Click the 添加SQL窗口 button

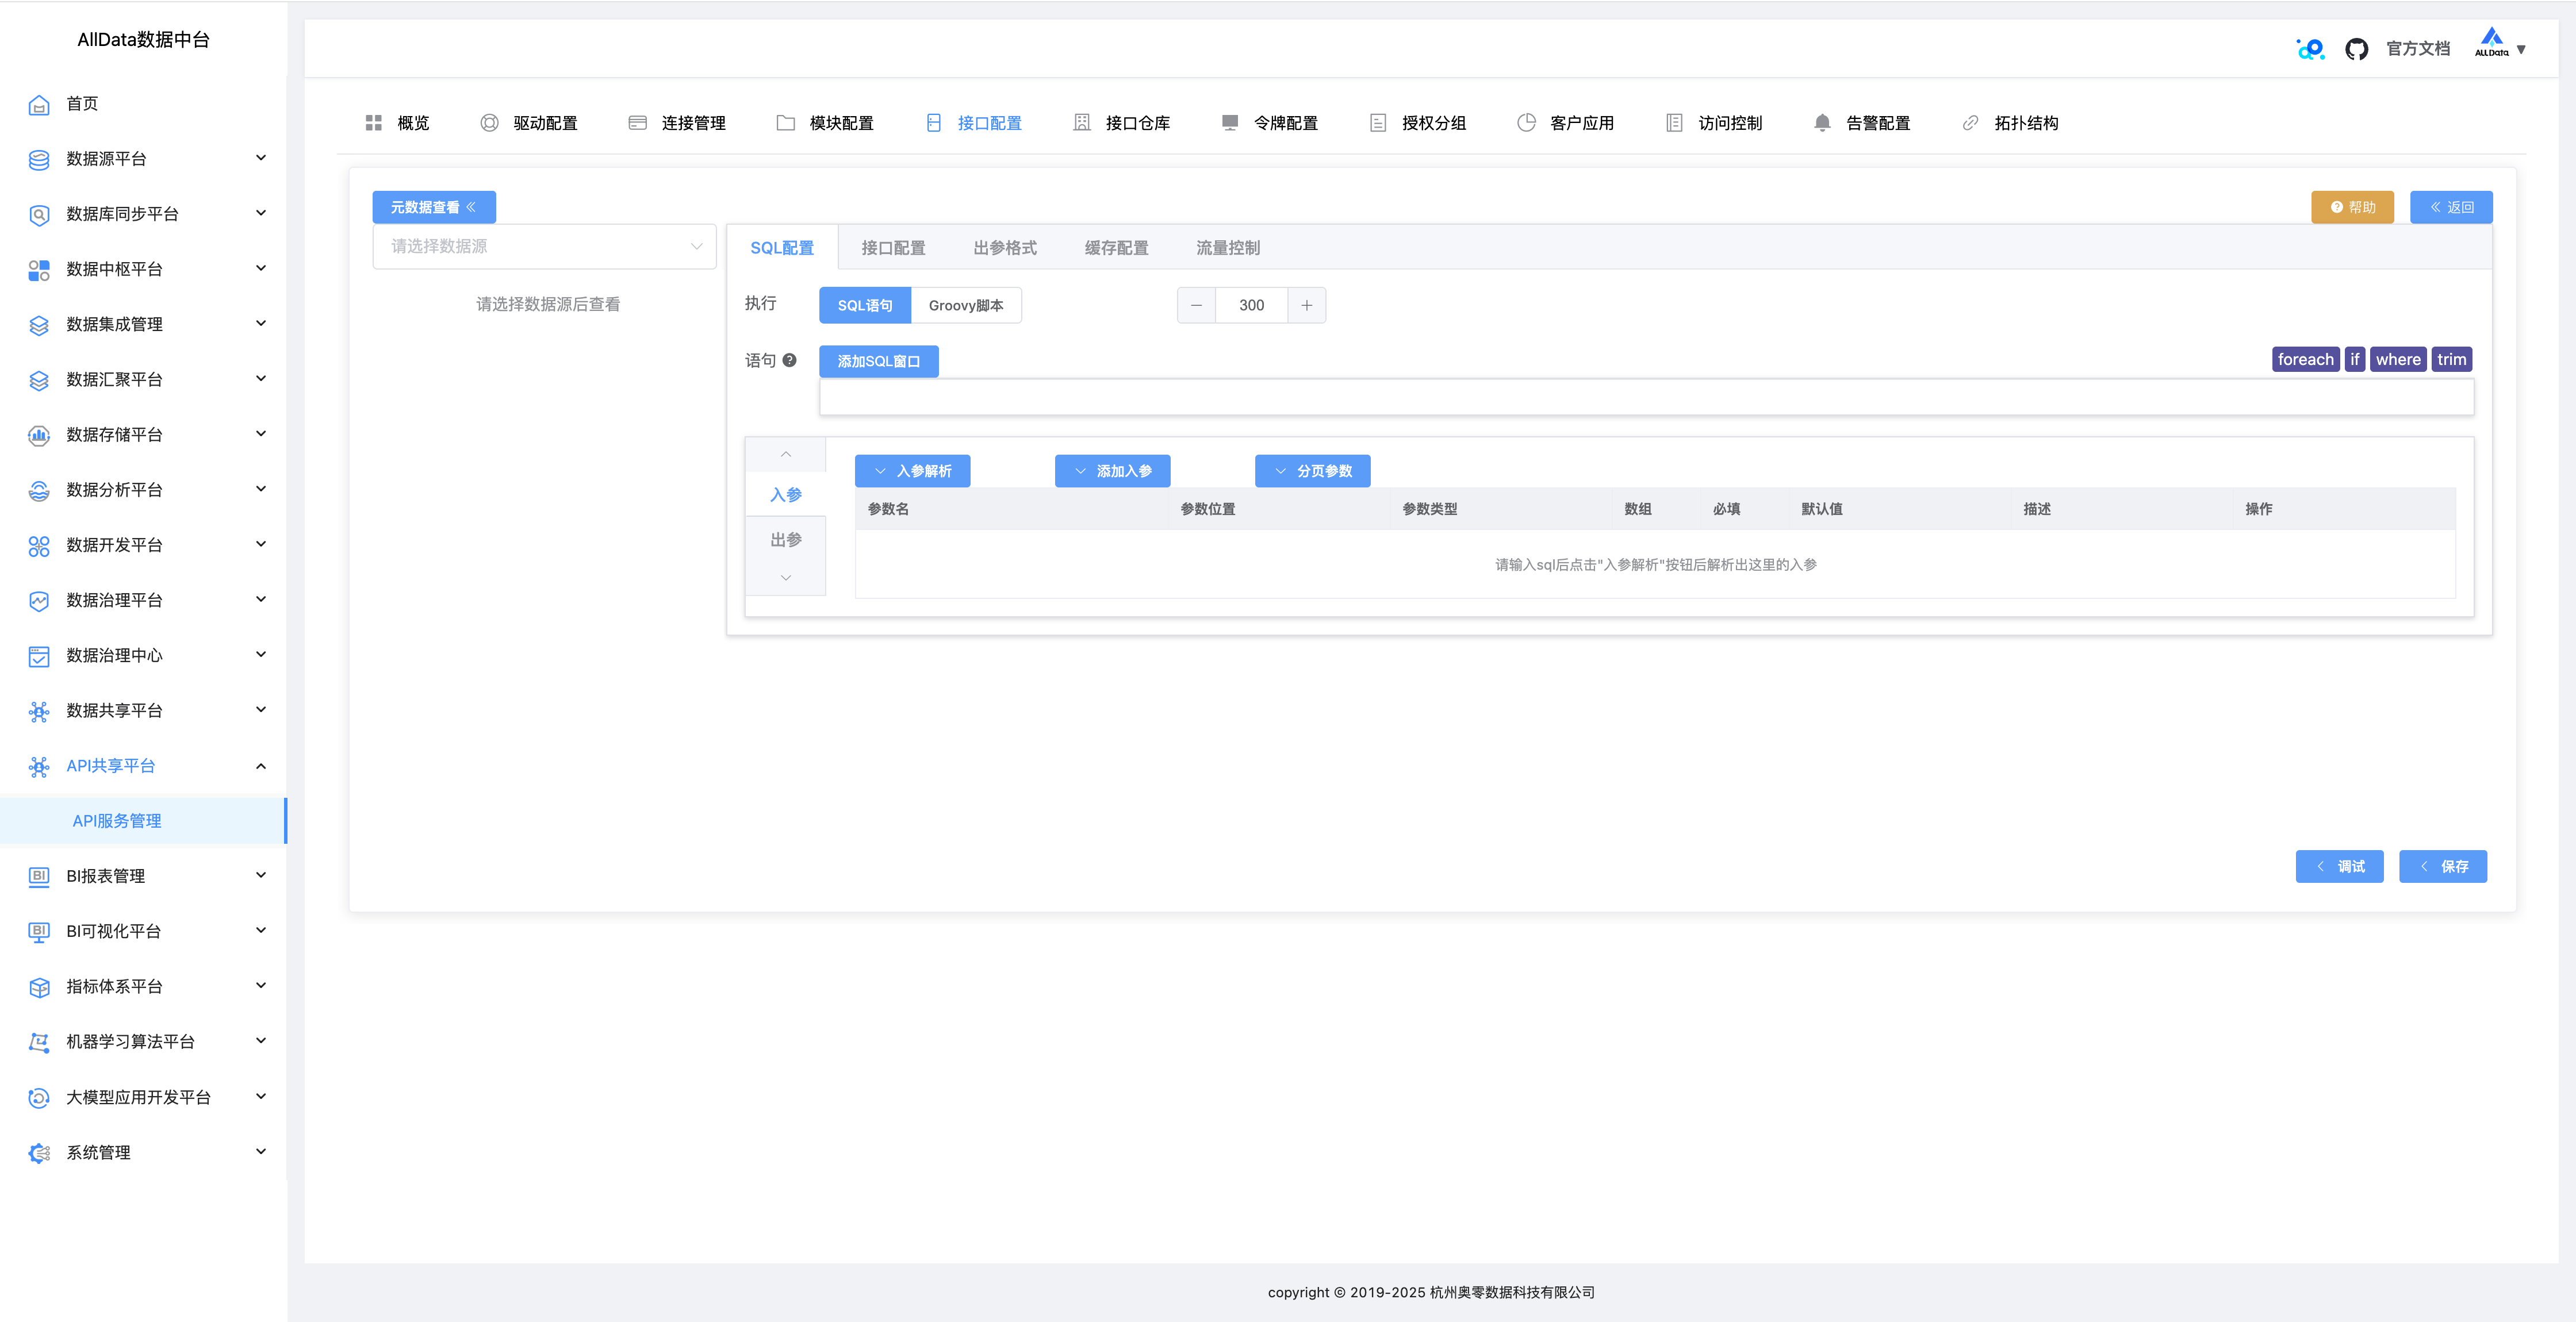pyautogui.click(x=878, y=361)
